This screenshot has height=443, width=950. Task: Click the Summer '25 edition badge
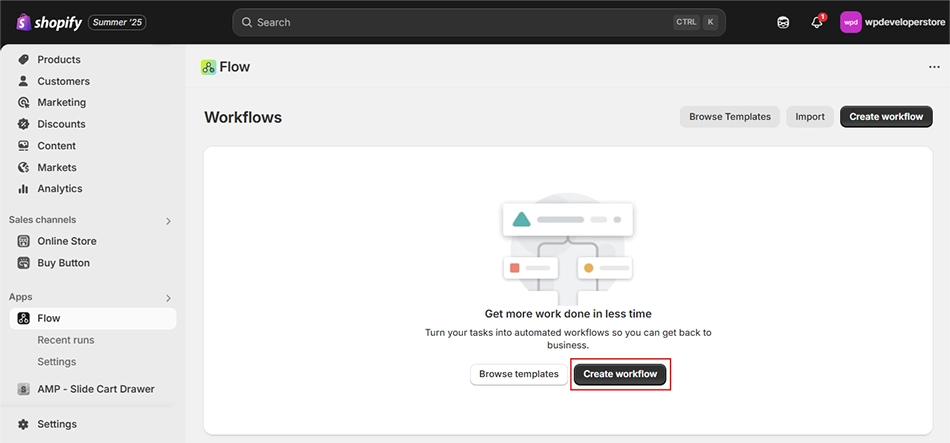pyautogui.click(x=117, y=22)
